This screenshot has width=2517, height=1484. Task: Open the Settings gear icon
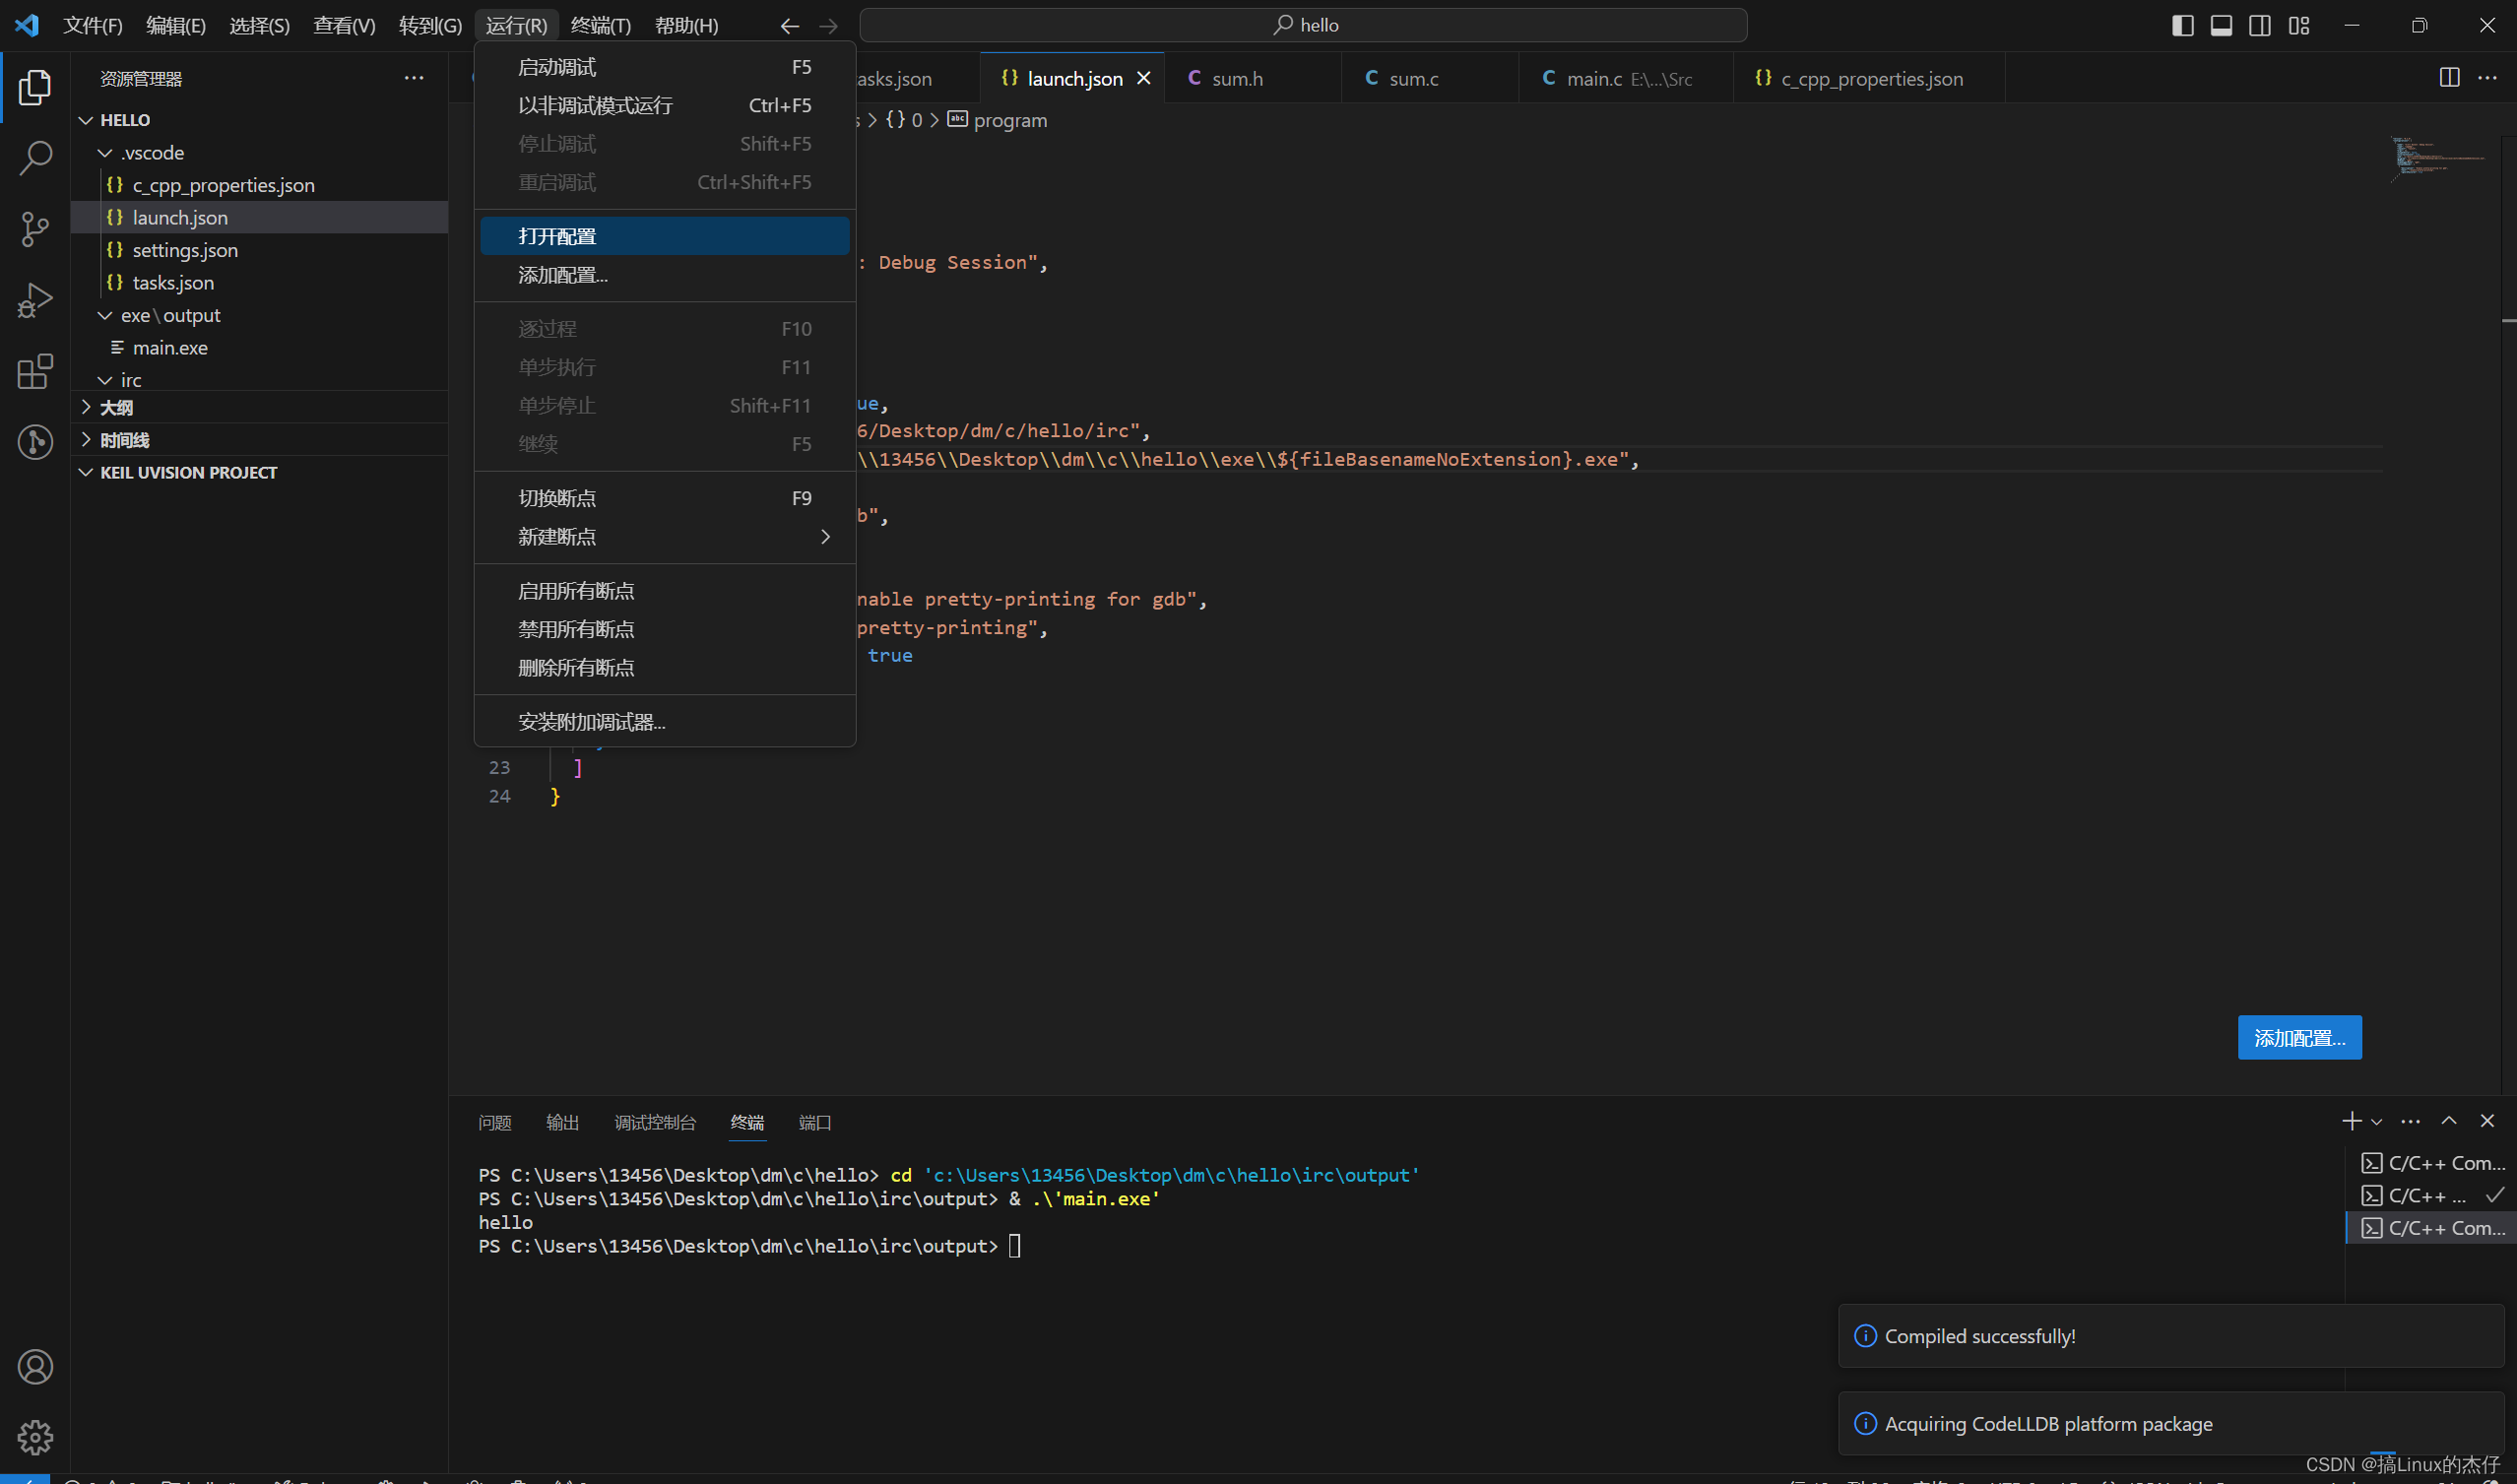pyautogui.click(x=35, y=1437)
